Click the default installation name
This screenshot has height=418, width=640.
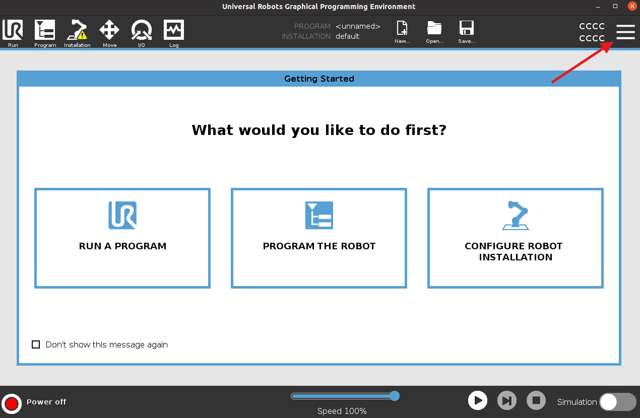[347, 36]
